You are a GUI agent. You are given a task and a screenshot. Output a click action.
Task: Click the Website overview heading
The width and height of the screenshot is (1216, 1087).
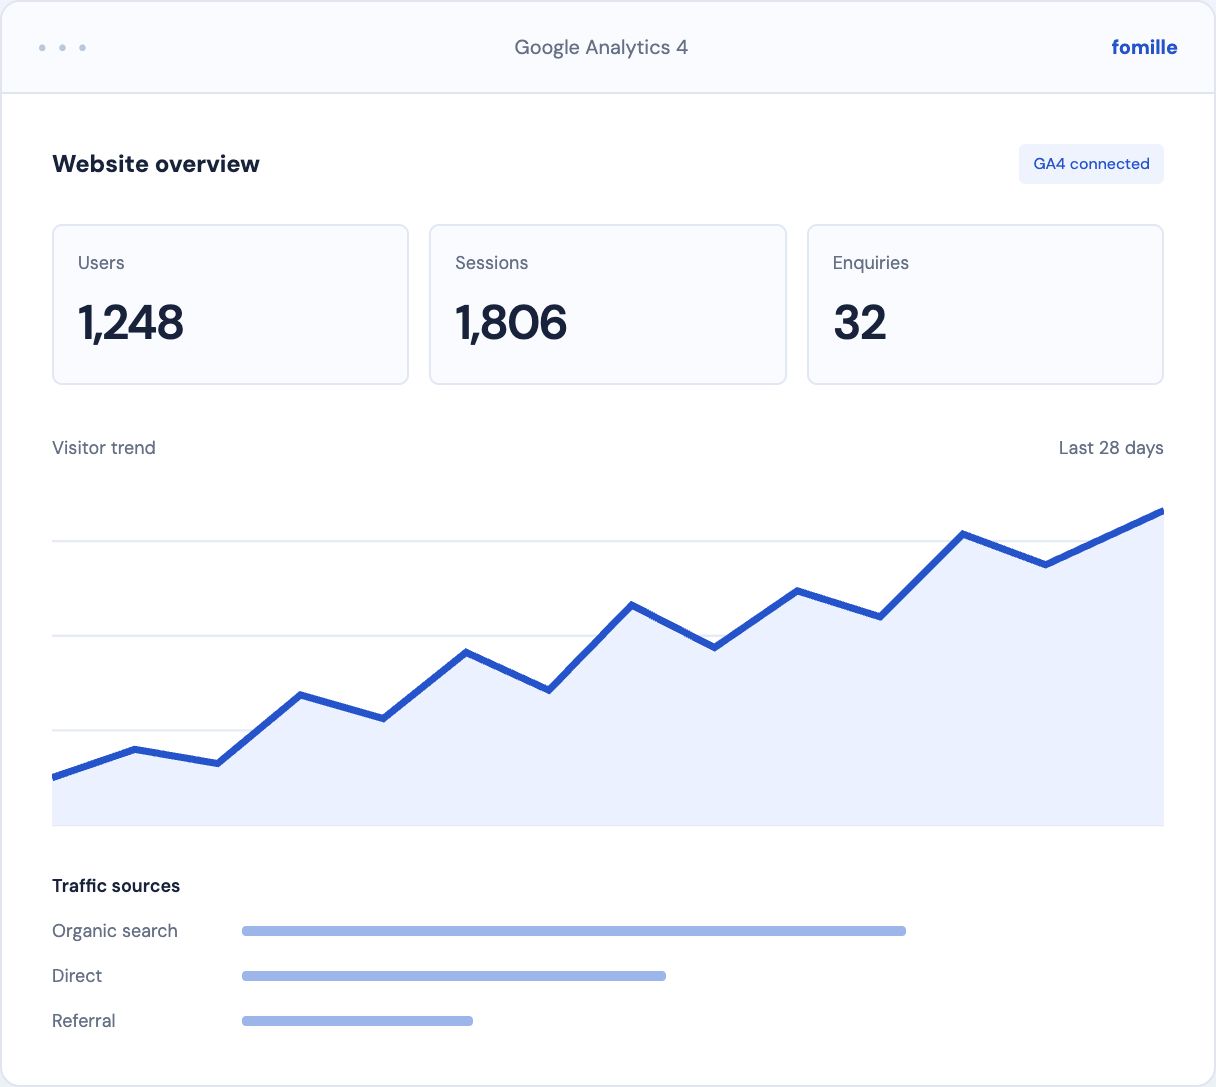pyautogui.click(x=156, y=164)
